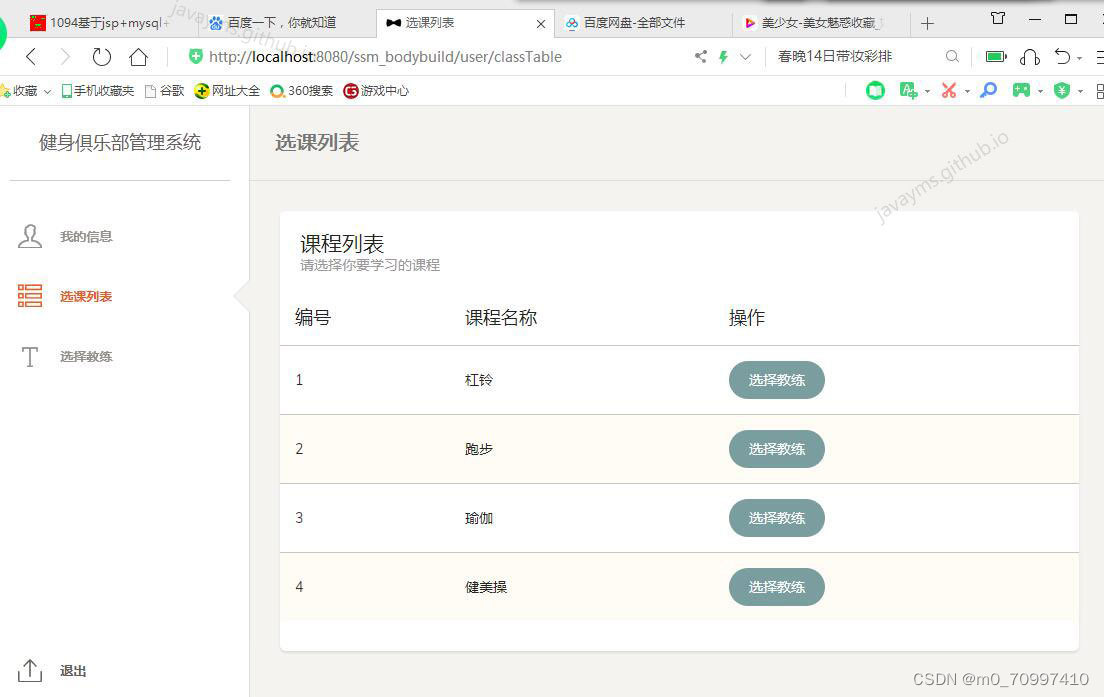Open the 360搜索 bookmark
This screenshot has height=697, width=1104.
pyautogui.click(x=301, y=91)
